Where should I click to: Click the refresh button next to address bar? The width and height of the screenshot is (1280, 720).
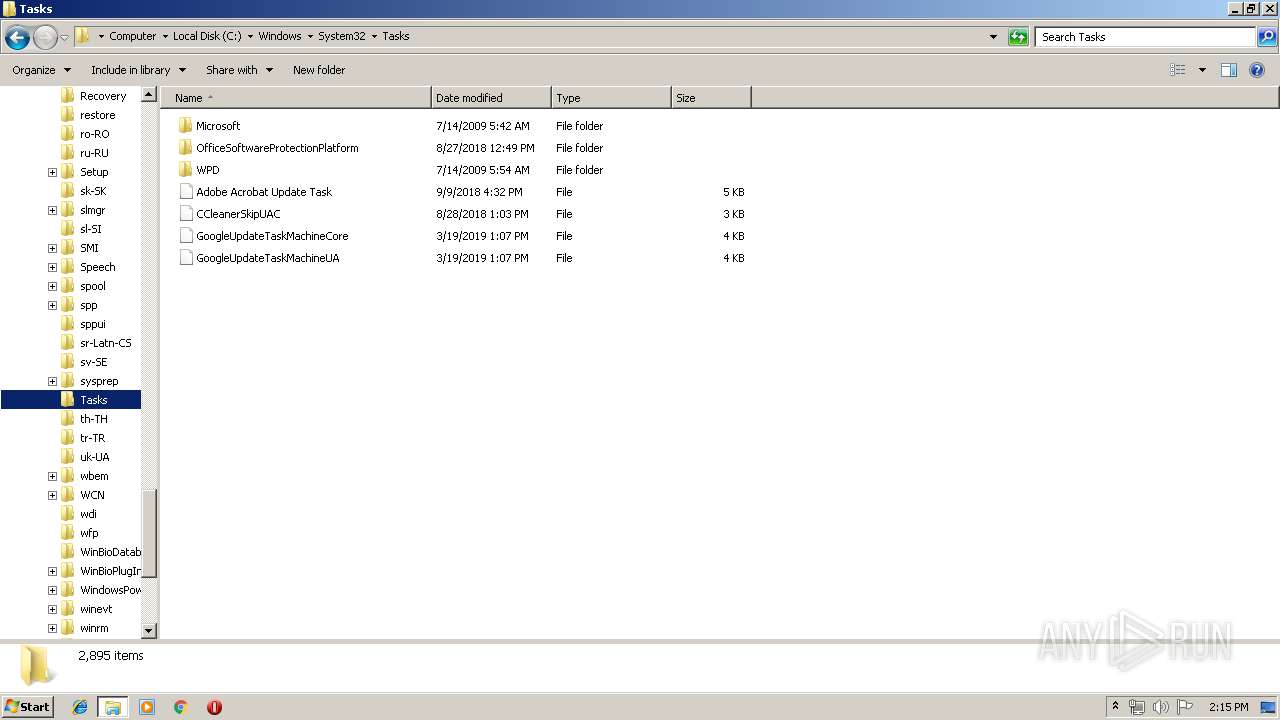1018,37
